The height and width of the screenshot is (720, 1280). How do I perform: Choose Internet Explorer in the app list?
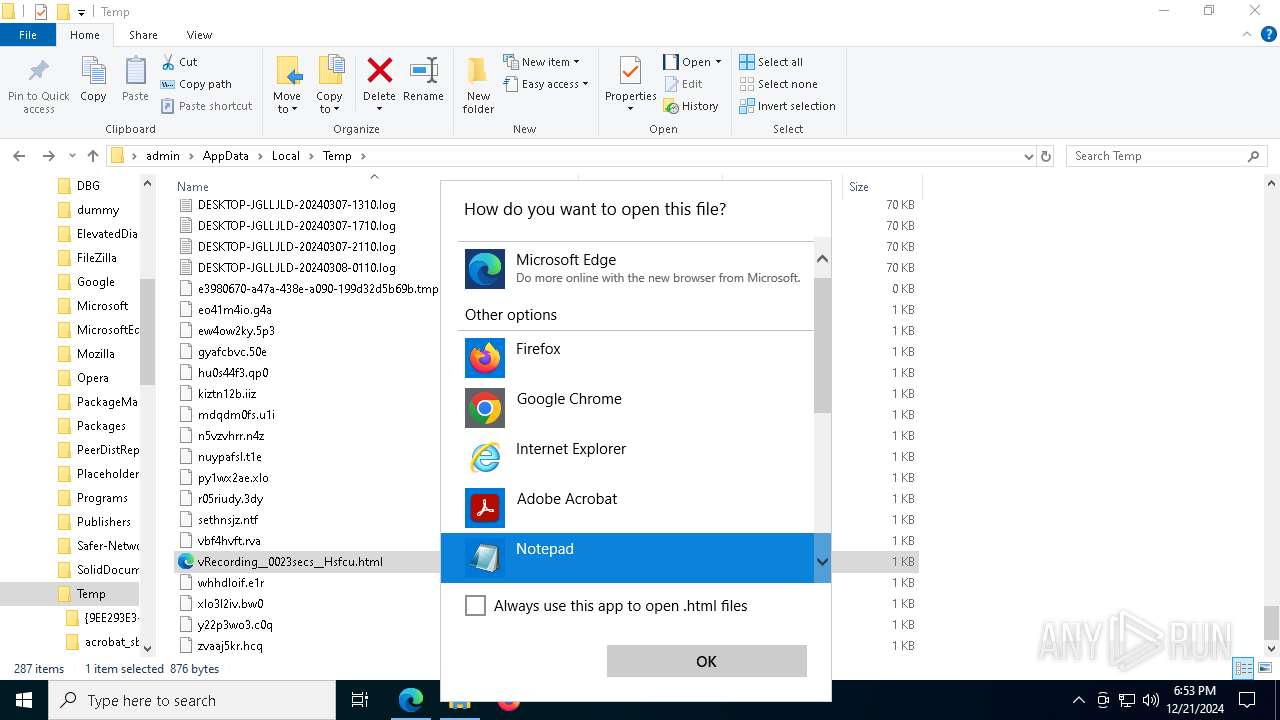click(x=628, y=457)
